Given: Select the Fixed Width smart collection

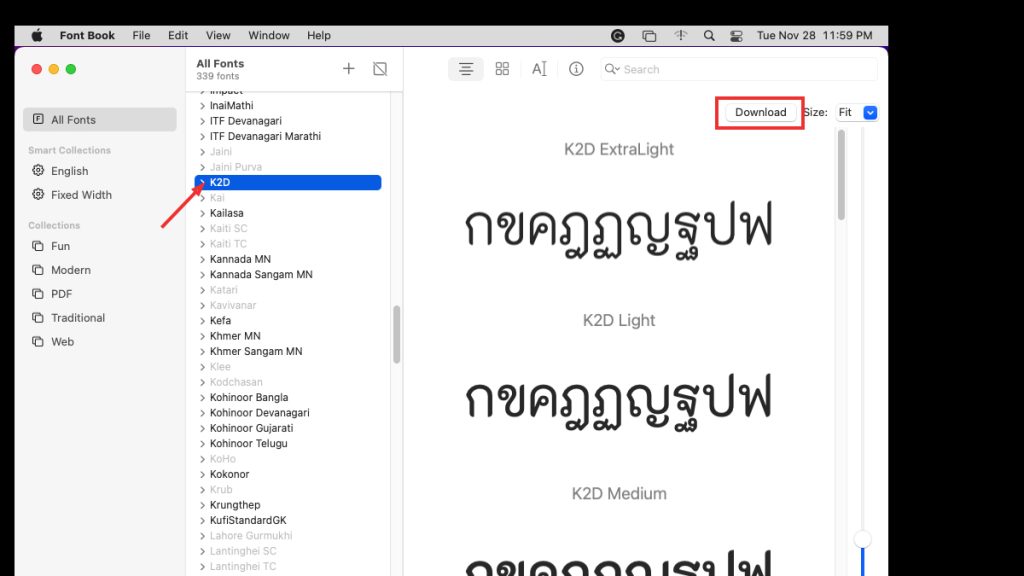Looking at the screenshot, I should (80, 195).
